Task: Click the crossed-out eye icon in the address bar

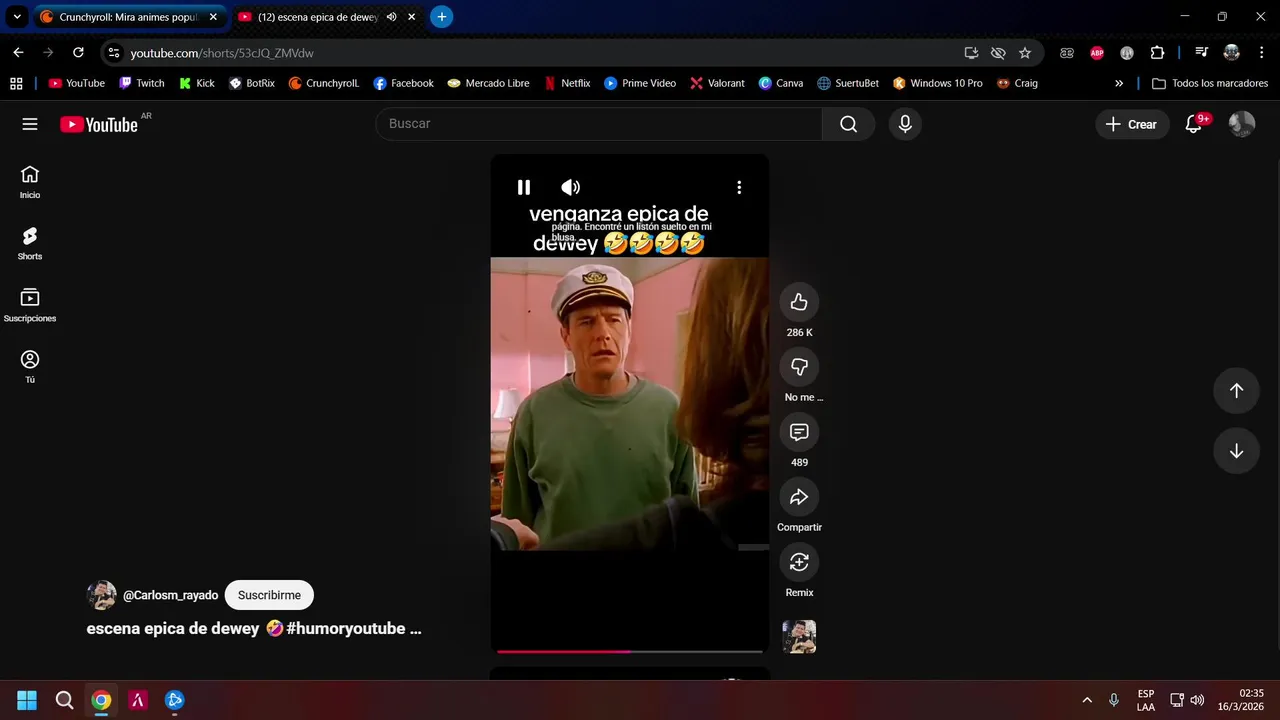Action: (x=998, y=53)
